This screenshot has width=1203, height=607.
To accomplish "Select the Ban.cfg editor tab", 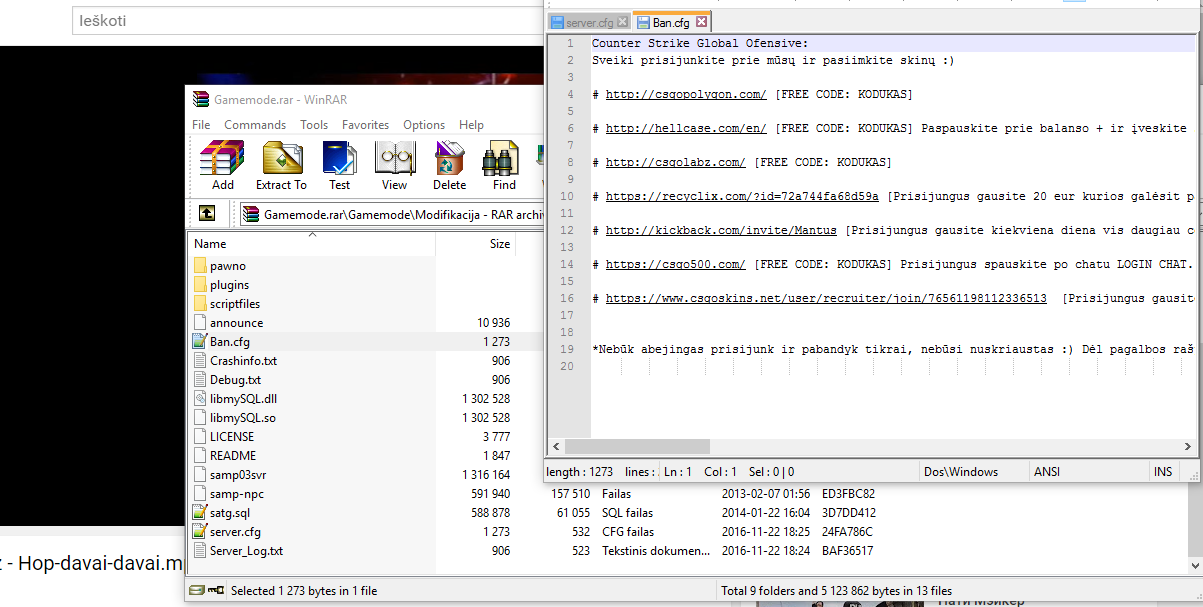I will coord(671,21).
